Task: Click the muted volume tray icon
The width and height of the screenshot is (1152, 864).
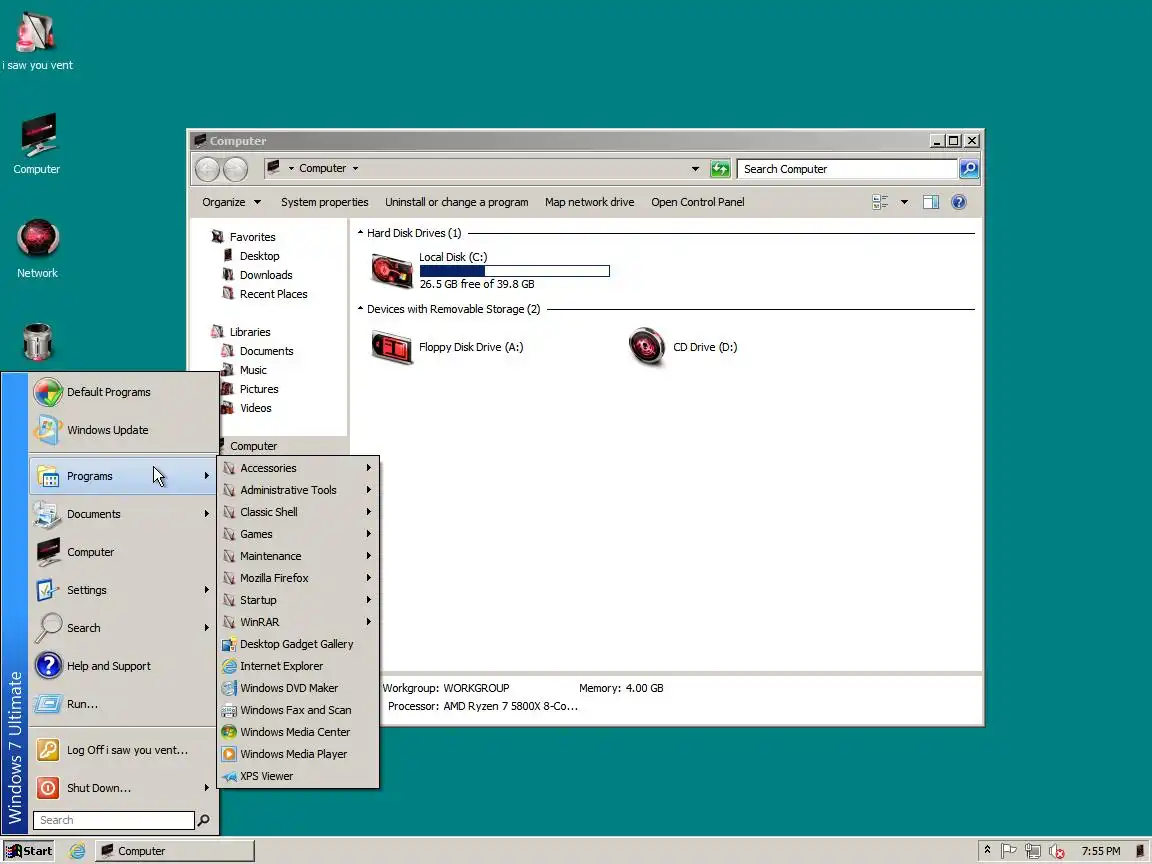Action: 1056,851
